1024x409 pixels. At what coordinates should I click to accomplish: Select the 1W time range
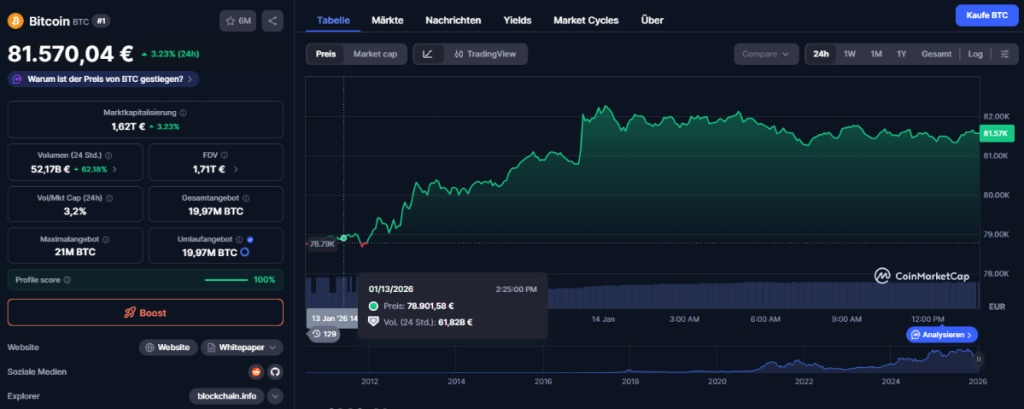pyautogui.click(x=850, y=54)
